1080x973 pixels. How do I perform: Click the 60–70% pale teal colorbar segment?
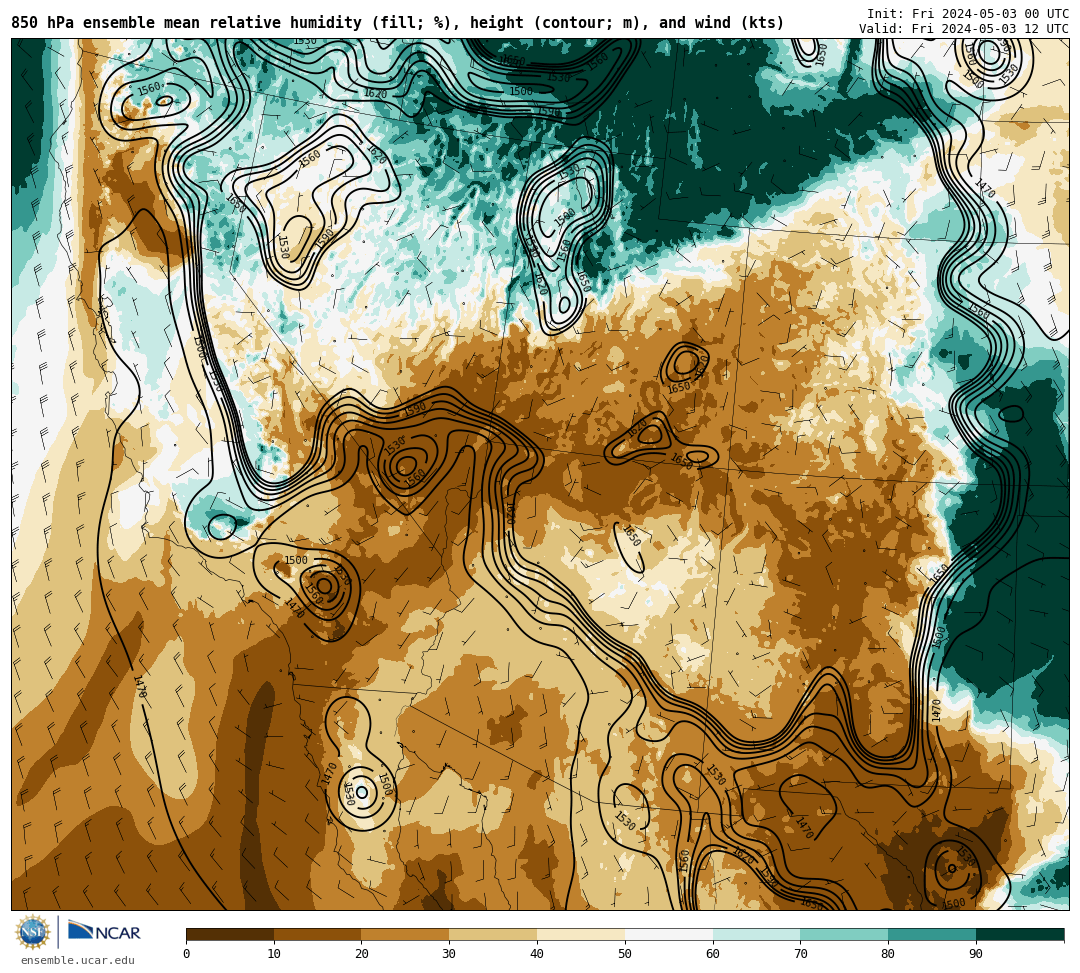(756, 934)
